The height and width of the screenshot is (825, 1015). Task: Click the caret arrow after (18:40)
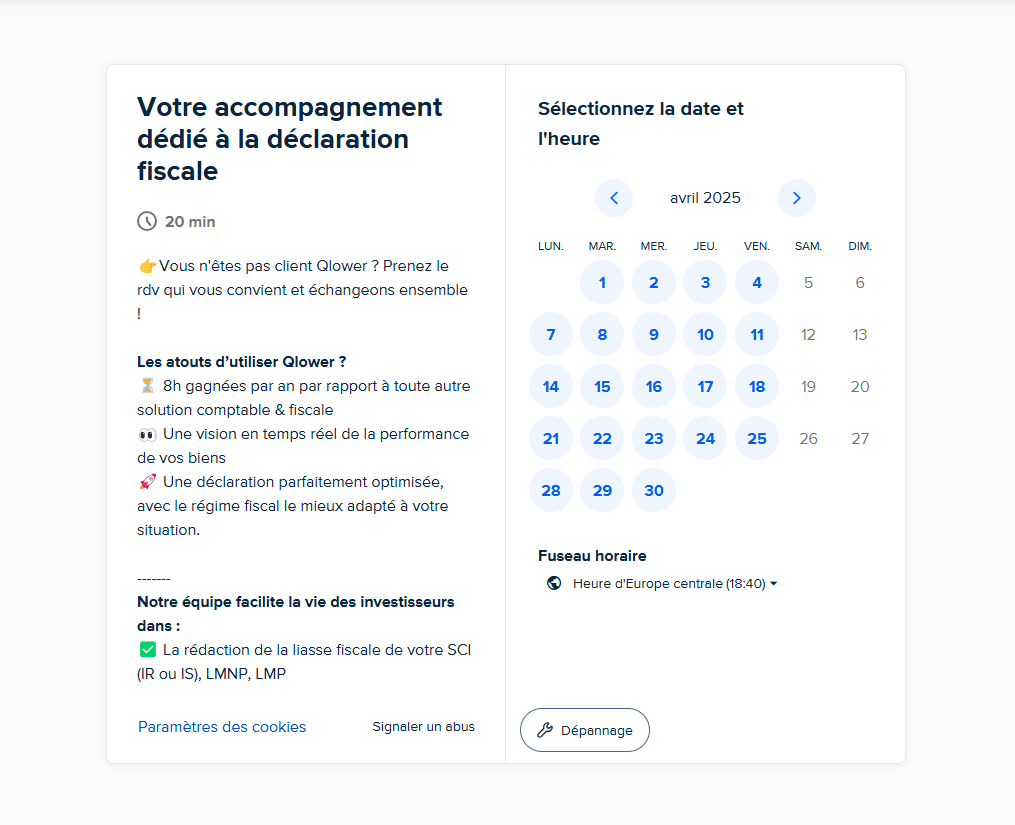pos(774,583)
